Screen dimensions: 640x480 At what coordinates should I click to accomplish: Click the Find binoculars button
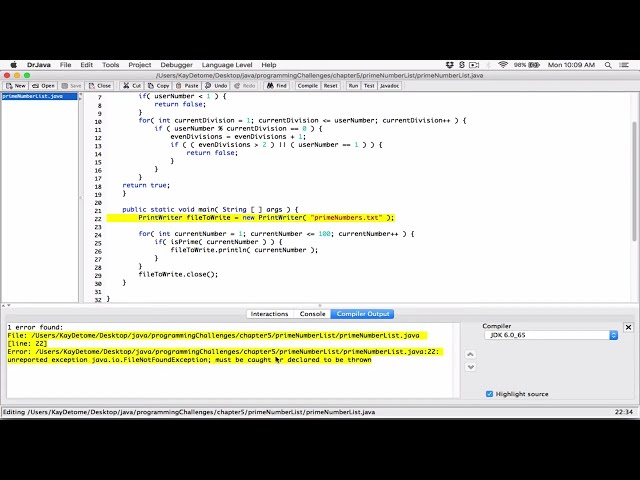[277, 86]
